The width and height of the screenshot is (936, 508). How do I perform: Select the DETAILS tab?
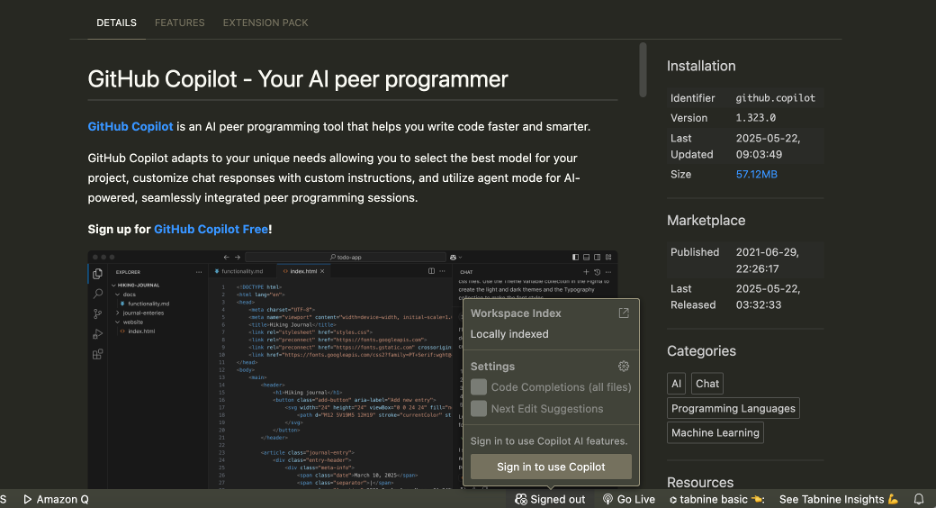[x=116, y=22]
